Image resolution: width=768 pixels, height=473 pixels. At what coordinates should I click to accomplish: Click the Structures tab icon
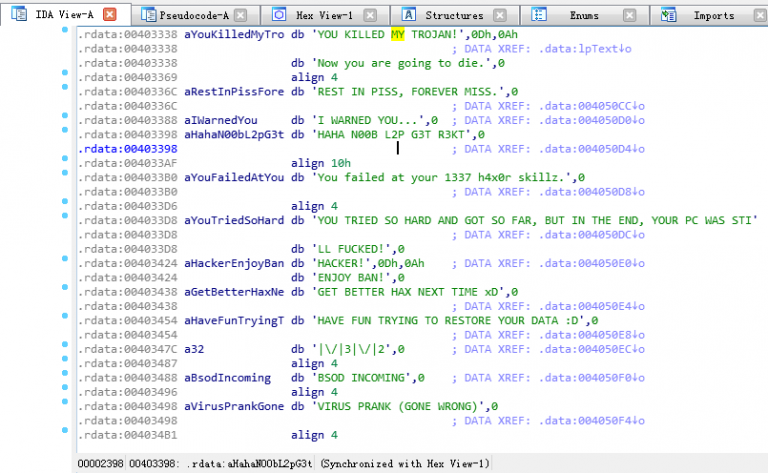point(409,15)
